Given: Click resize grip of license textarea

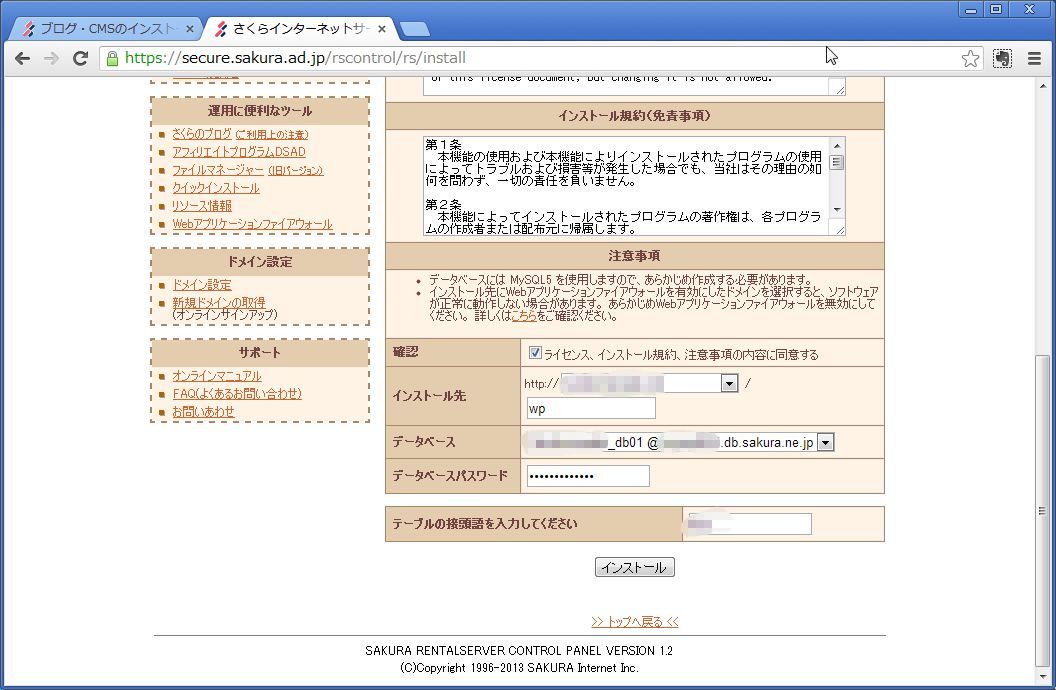Looking at the screenshot, I should (x=840, y=90).
